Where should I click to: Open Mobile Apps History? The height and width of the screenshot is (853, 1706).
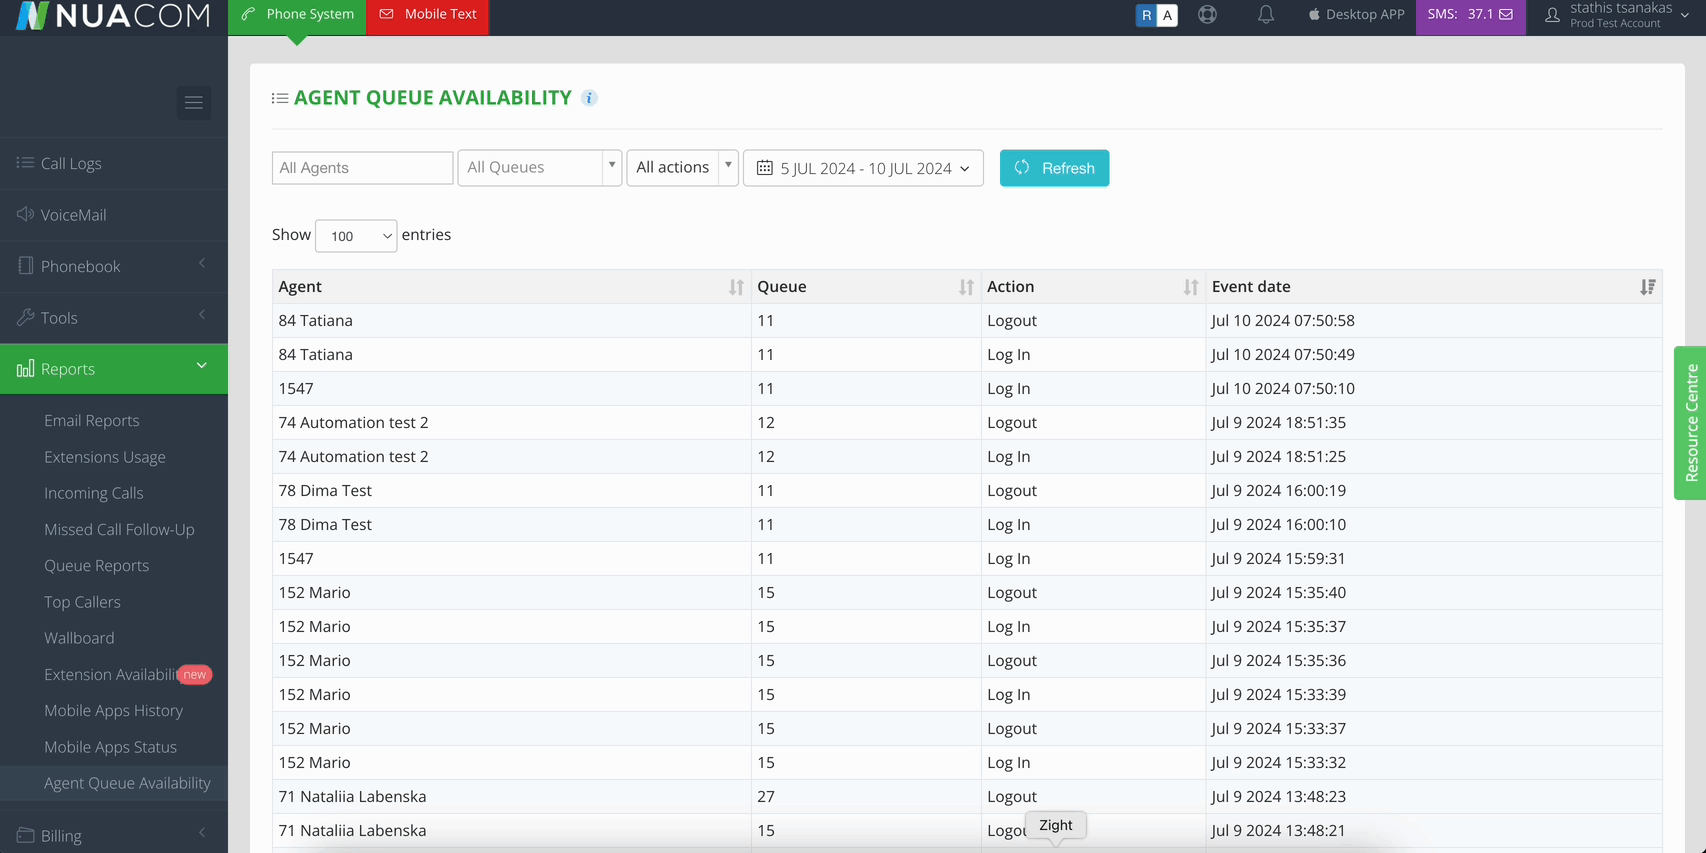tap(113, 711)
